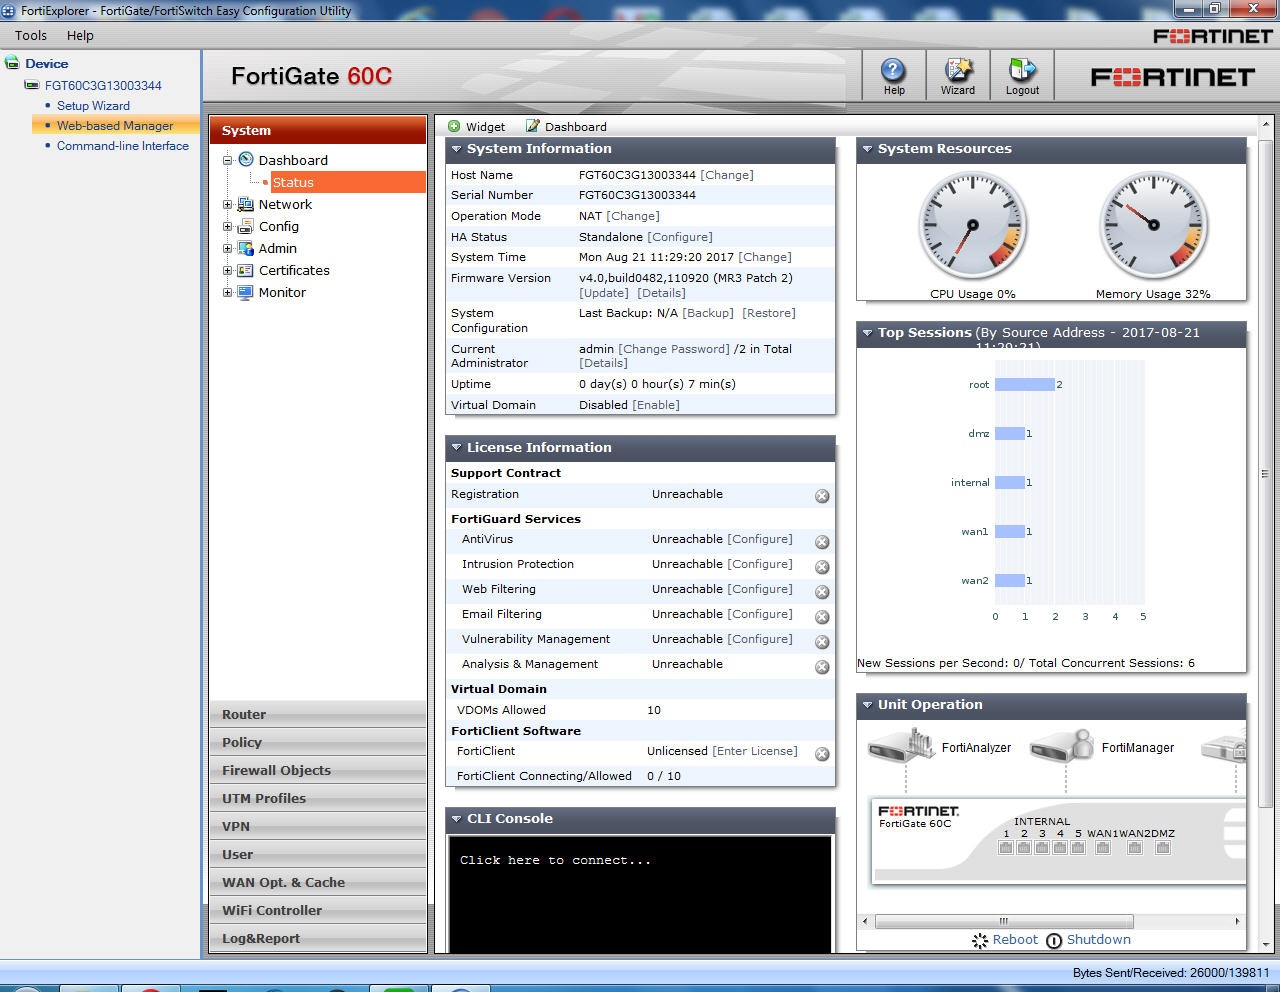Click the Web Filtering status icon
The image size is (1280, 992).
(x=822, y=592)
